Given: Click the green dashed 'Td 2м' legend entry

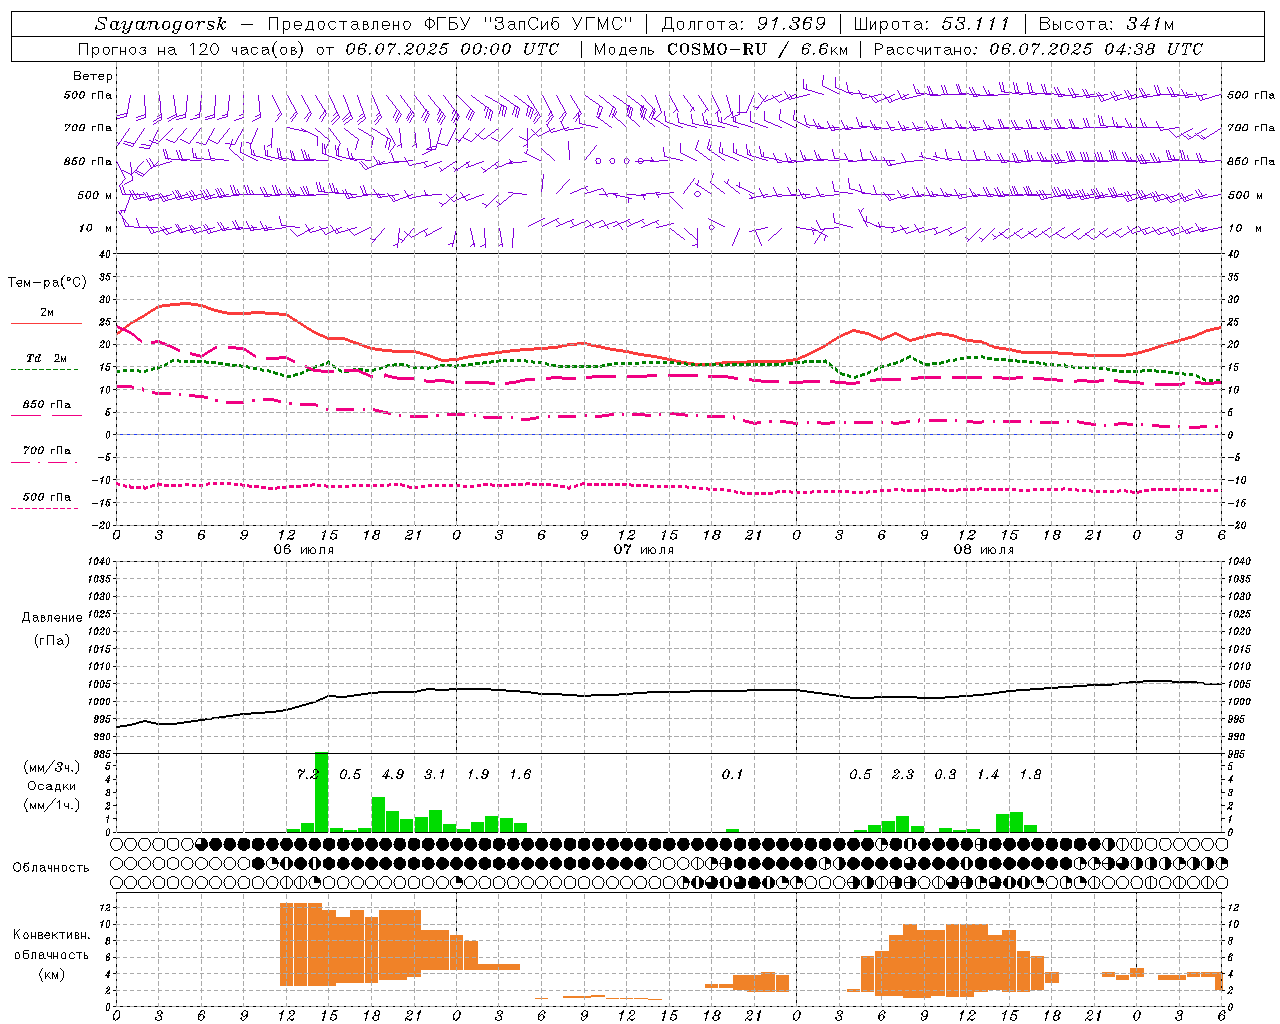Looking at the screenshot, I should pyautogui.click(x=45, y=362).
